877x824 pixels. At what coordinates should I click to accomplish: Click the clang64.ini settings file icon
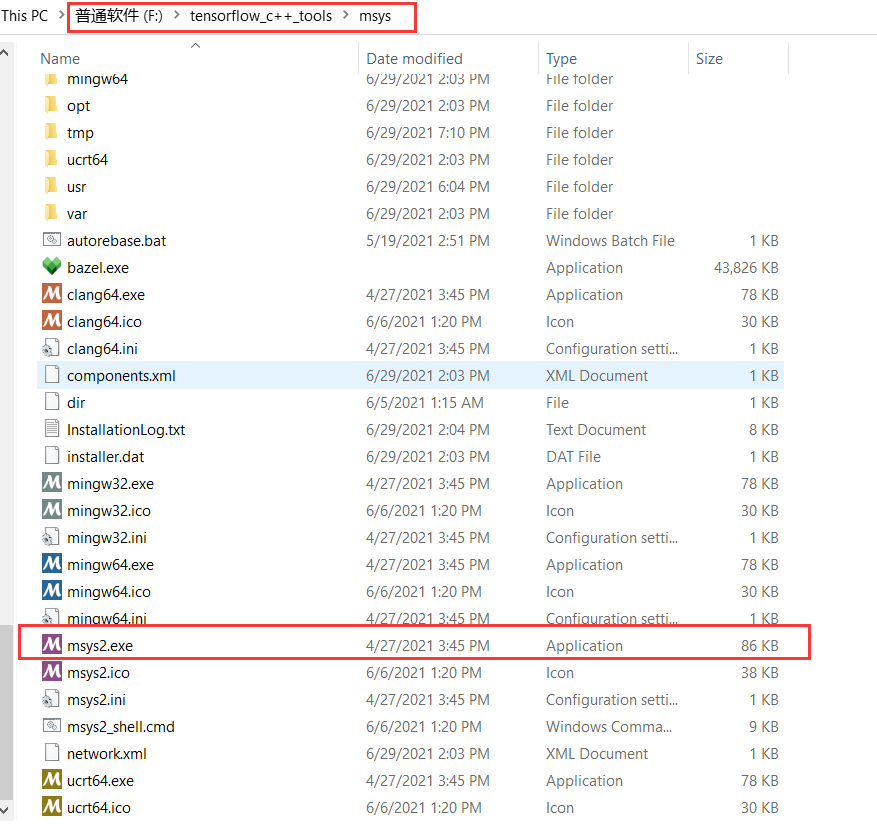click(51, 348)
